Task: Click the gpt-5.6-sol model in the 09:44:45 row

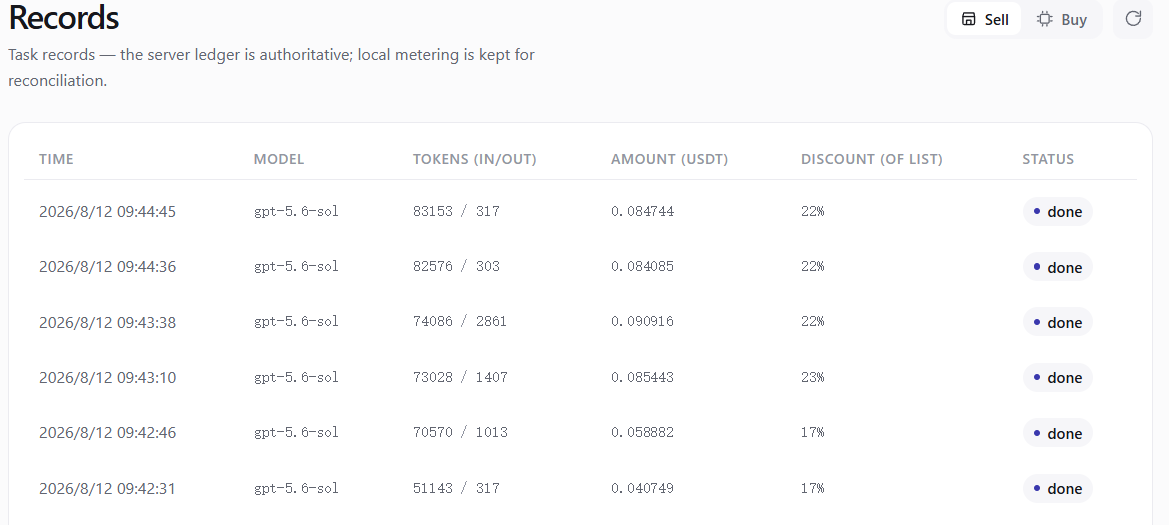Action: (x=296, y=212)
